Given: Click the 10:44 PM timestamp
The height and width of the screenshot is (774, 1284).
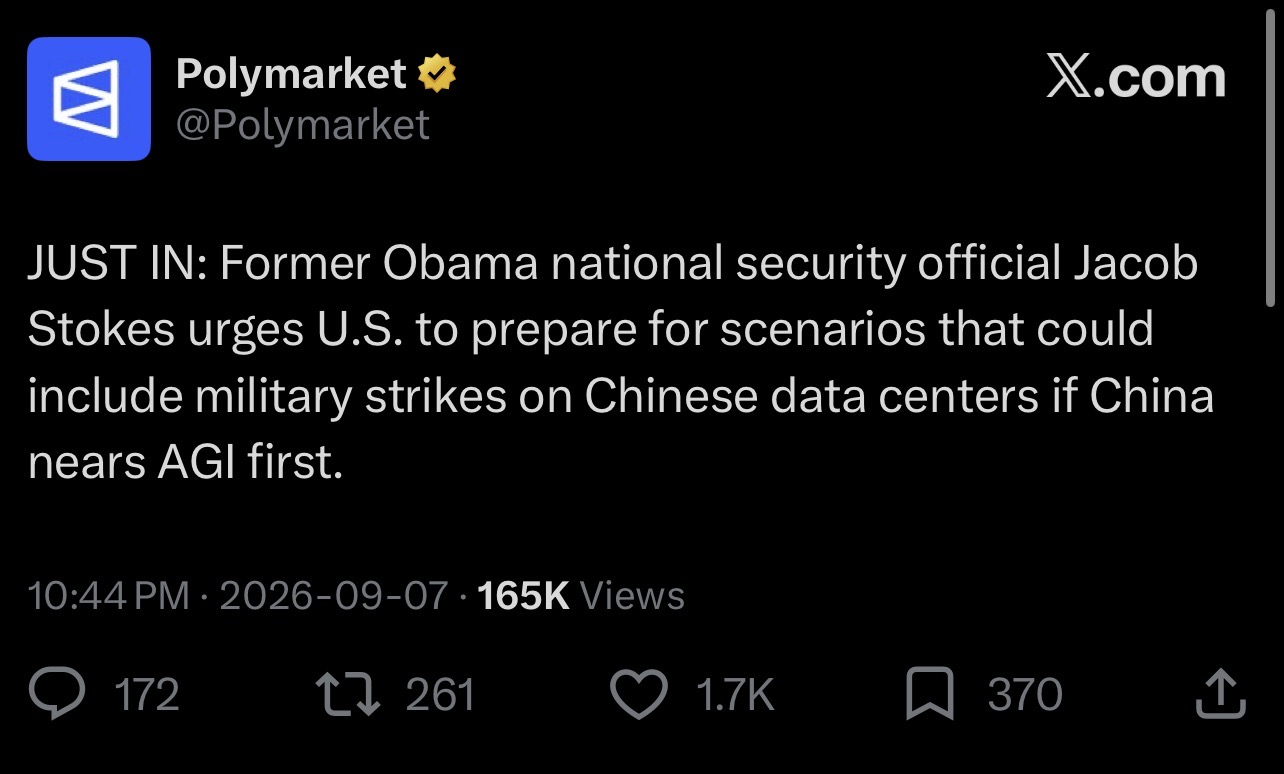Looking at the screenshot, I should click(109, 596).
